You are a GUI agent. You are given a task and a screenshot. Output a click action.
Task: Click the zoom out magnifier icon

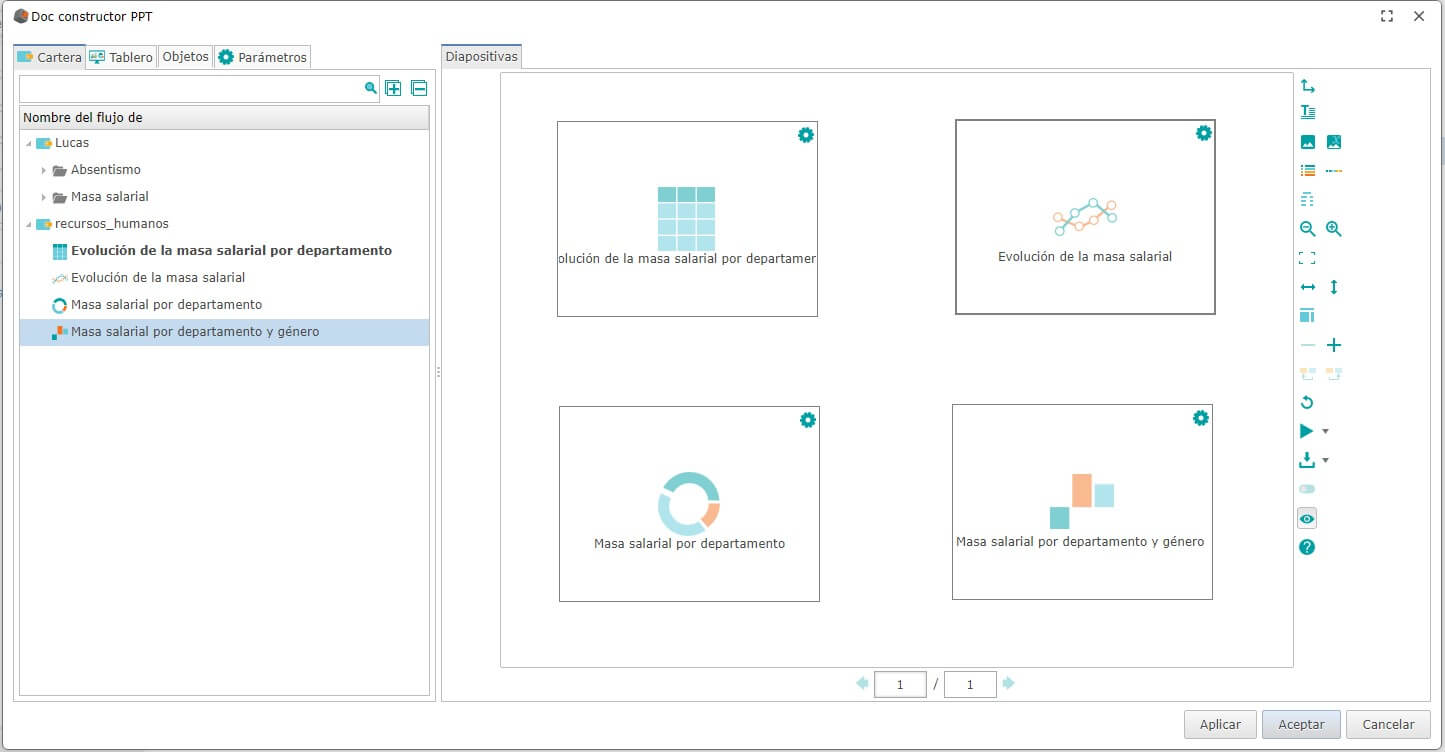click(x=1307, y=229)
